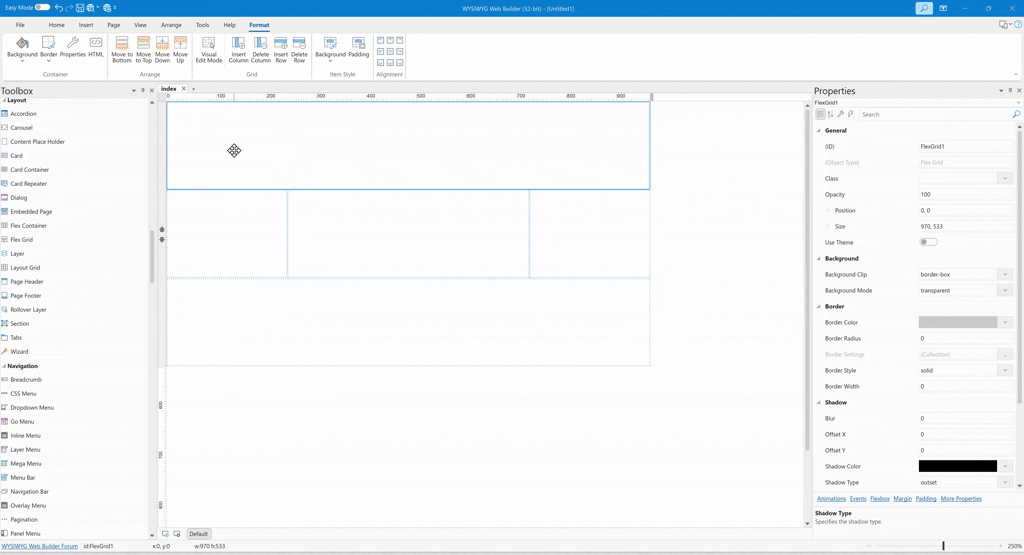
Task: Click the ribbon search magnifier icon in title bar
Action: click(x=924, y=8)
